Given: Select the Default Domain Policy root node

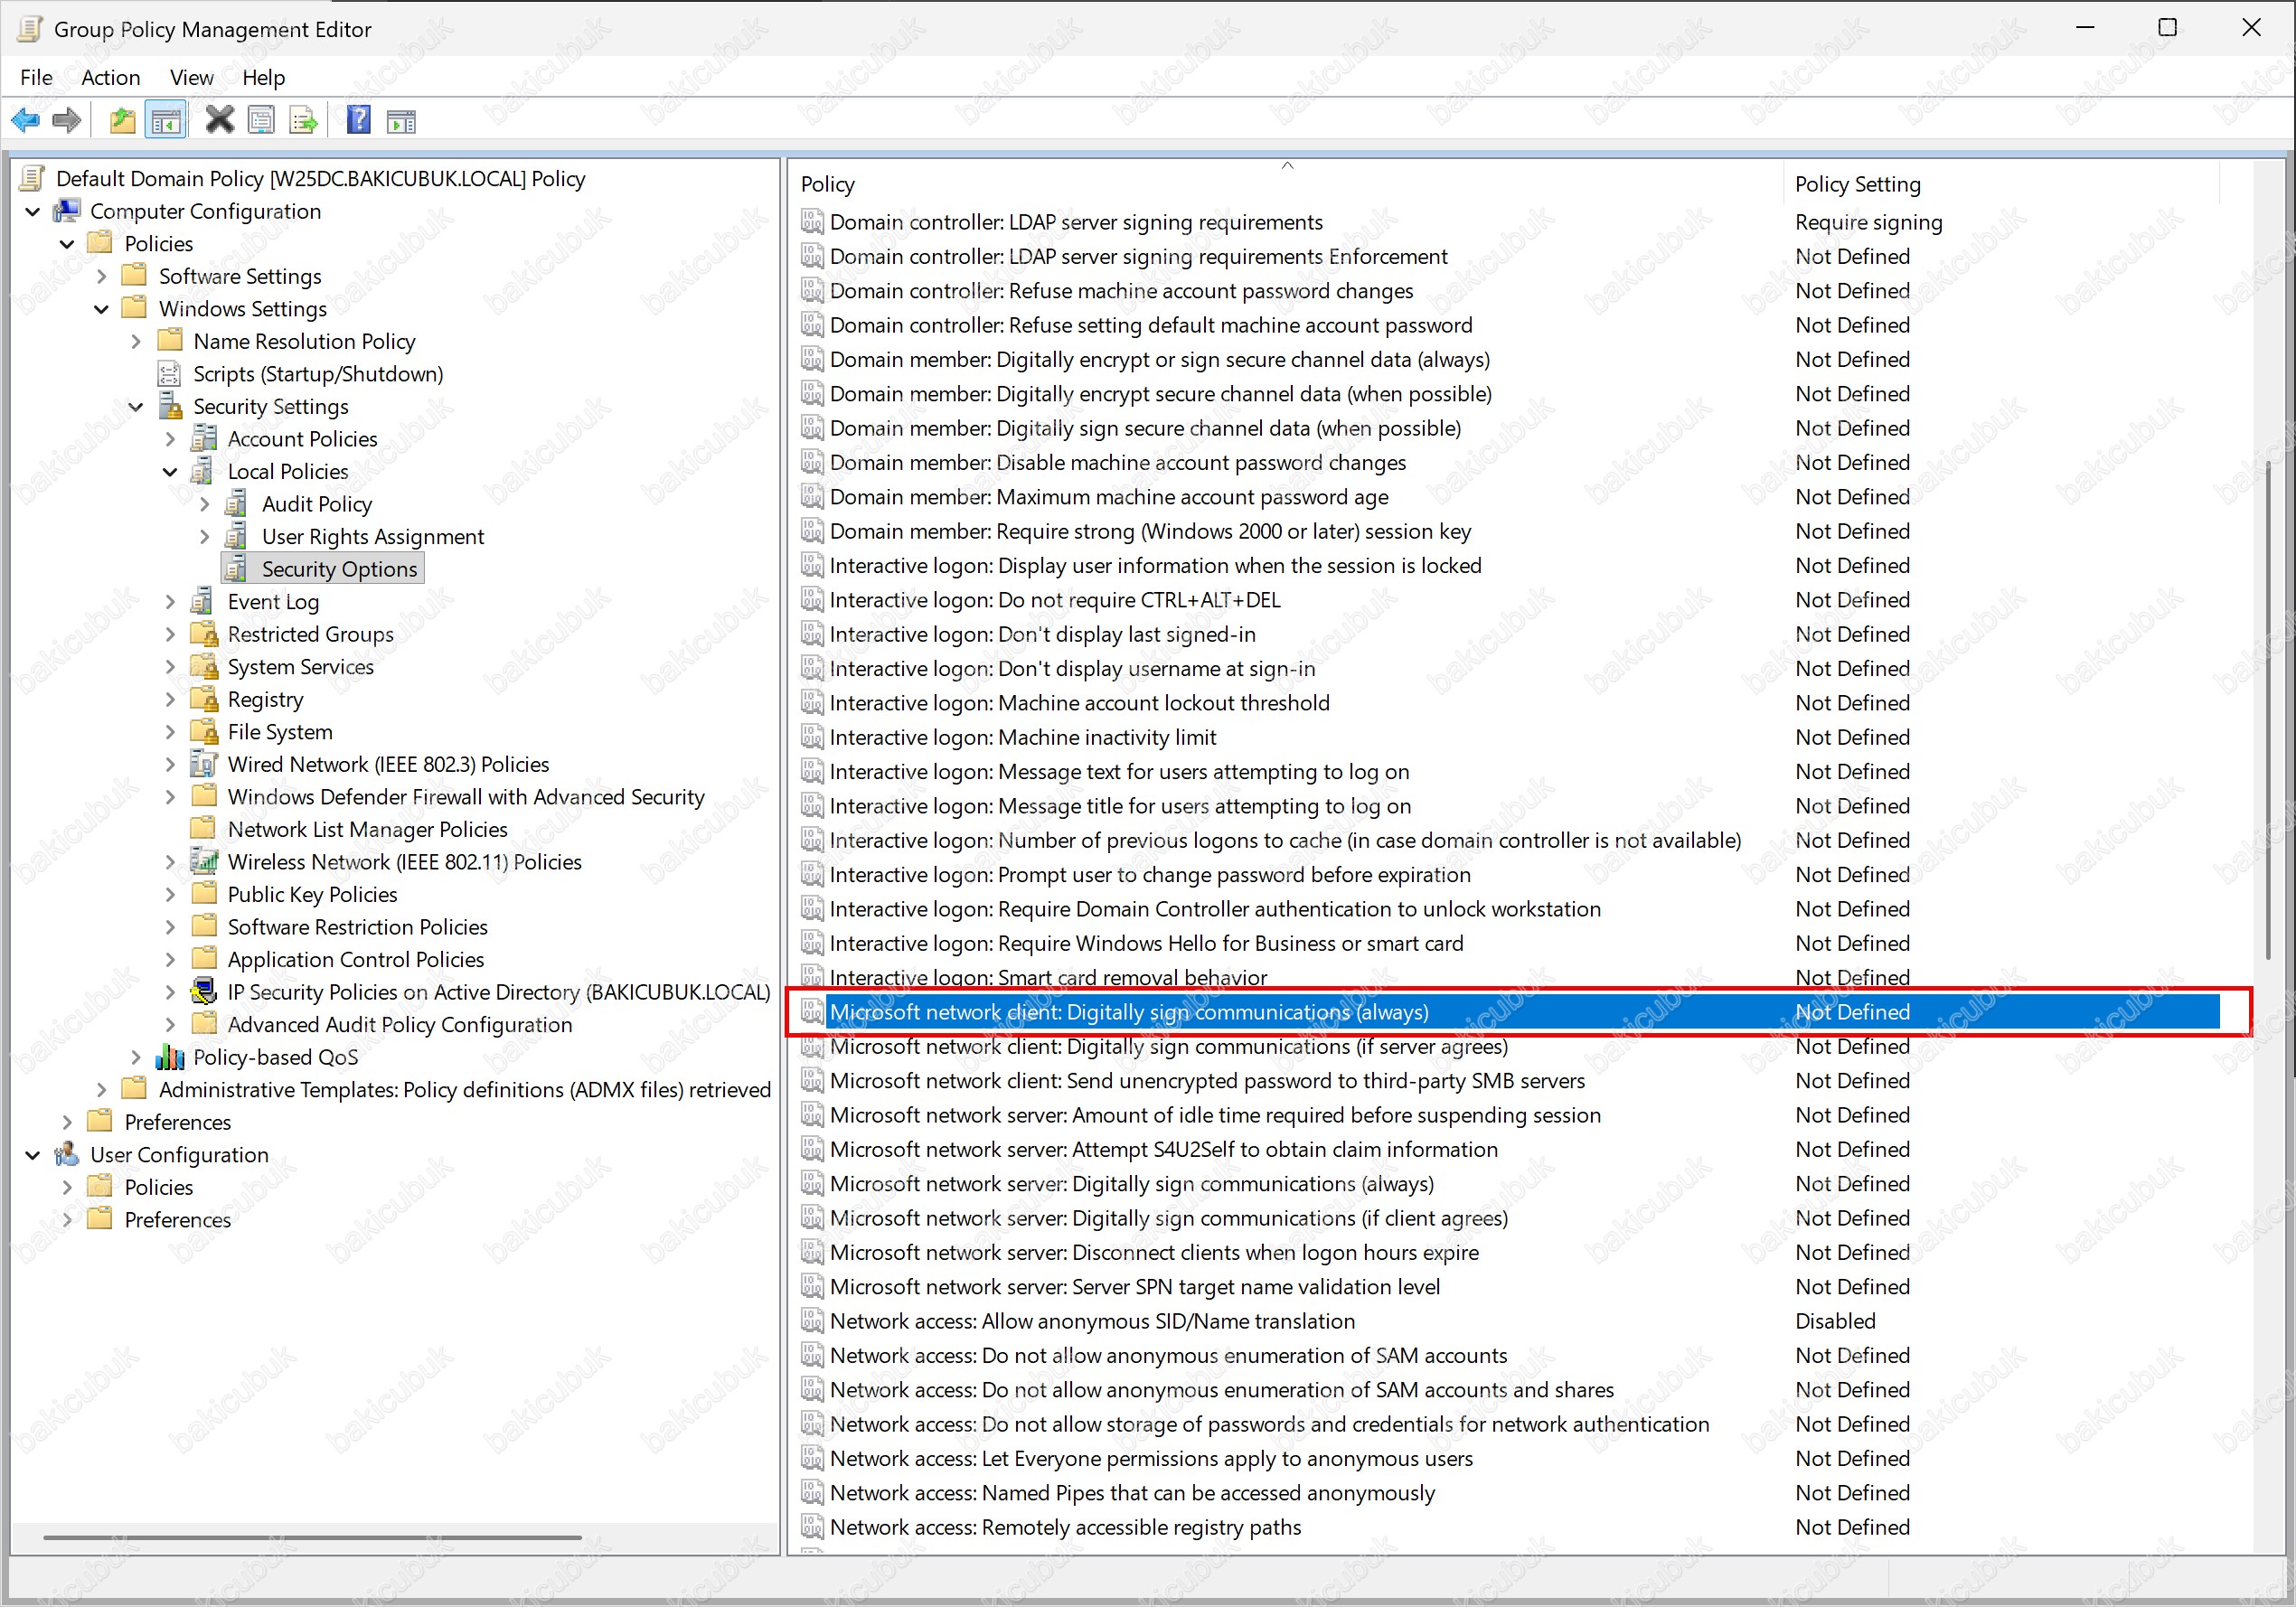Looking at the screenshot, I should coord(320,179).
